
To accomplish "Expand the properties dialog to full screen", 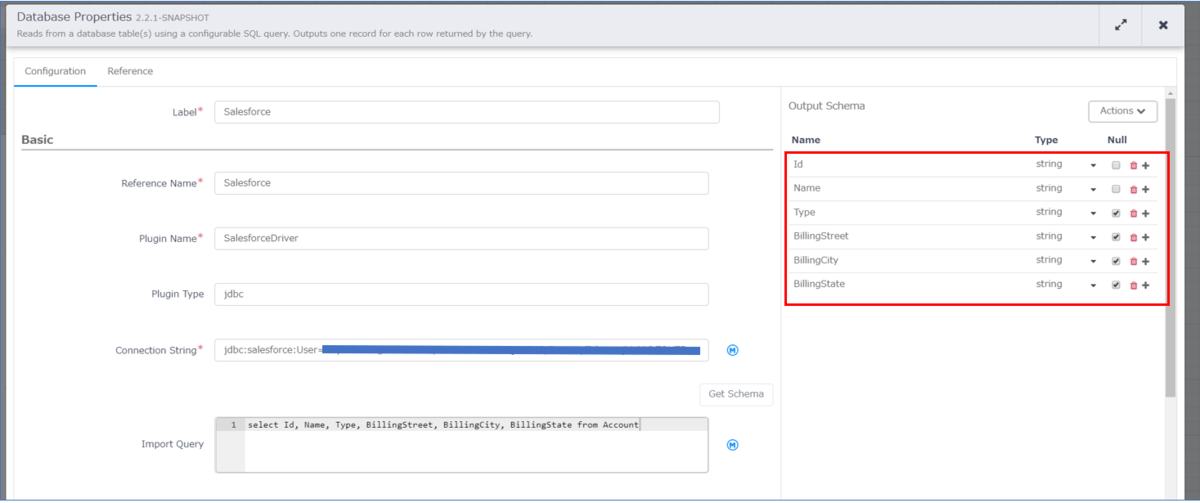I will coord(1121,25).
